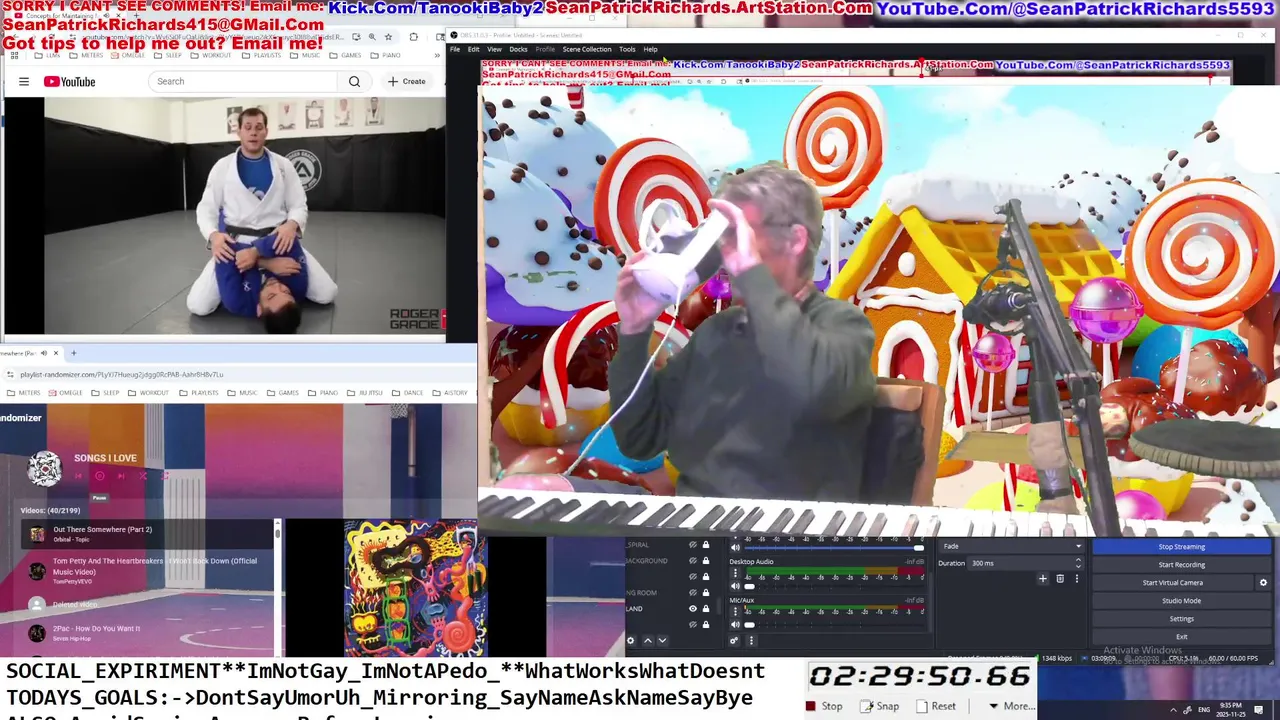Mute the Mic/Aux speaker icon
The height and width of the screenshot is (720, 1280).
pyautogui.click(x=736, y=624)
